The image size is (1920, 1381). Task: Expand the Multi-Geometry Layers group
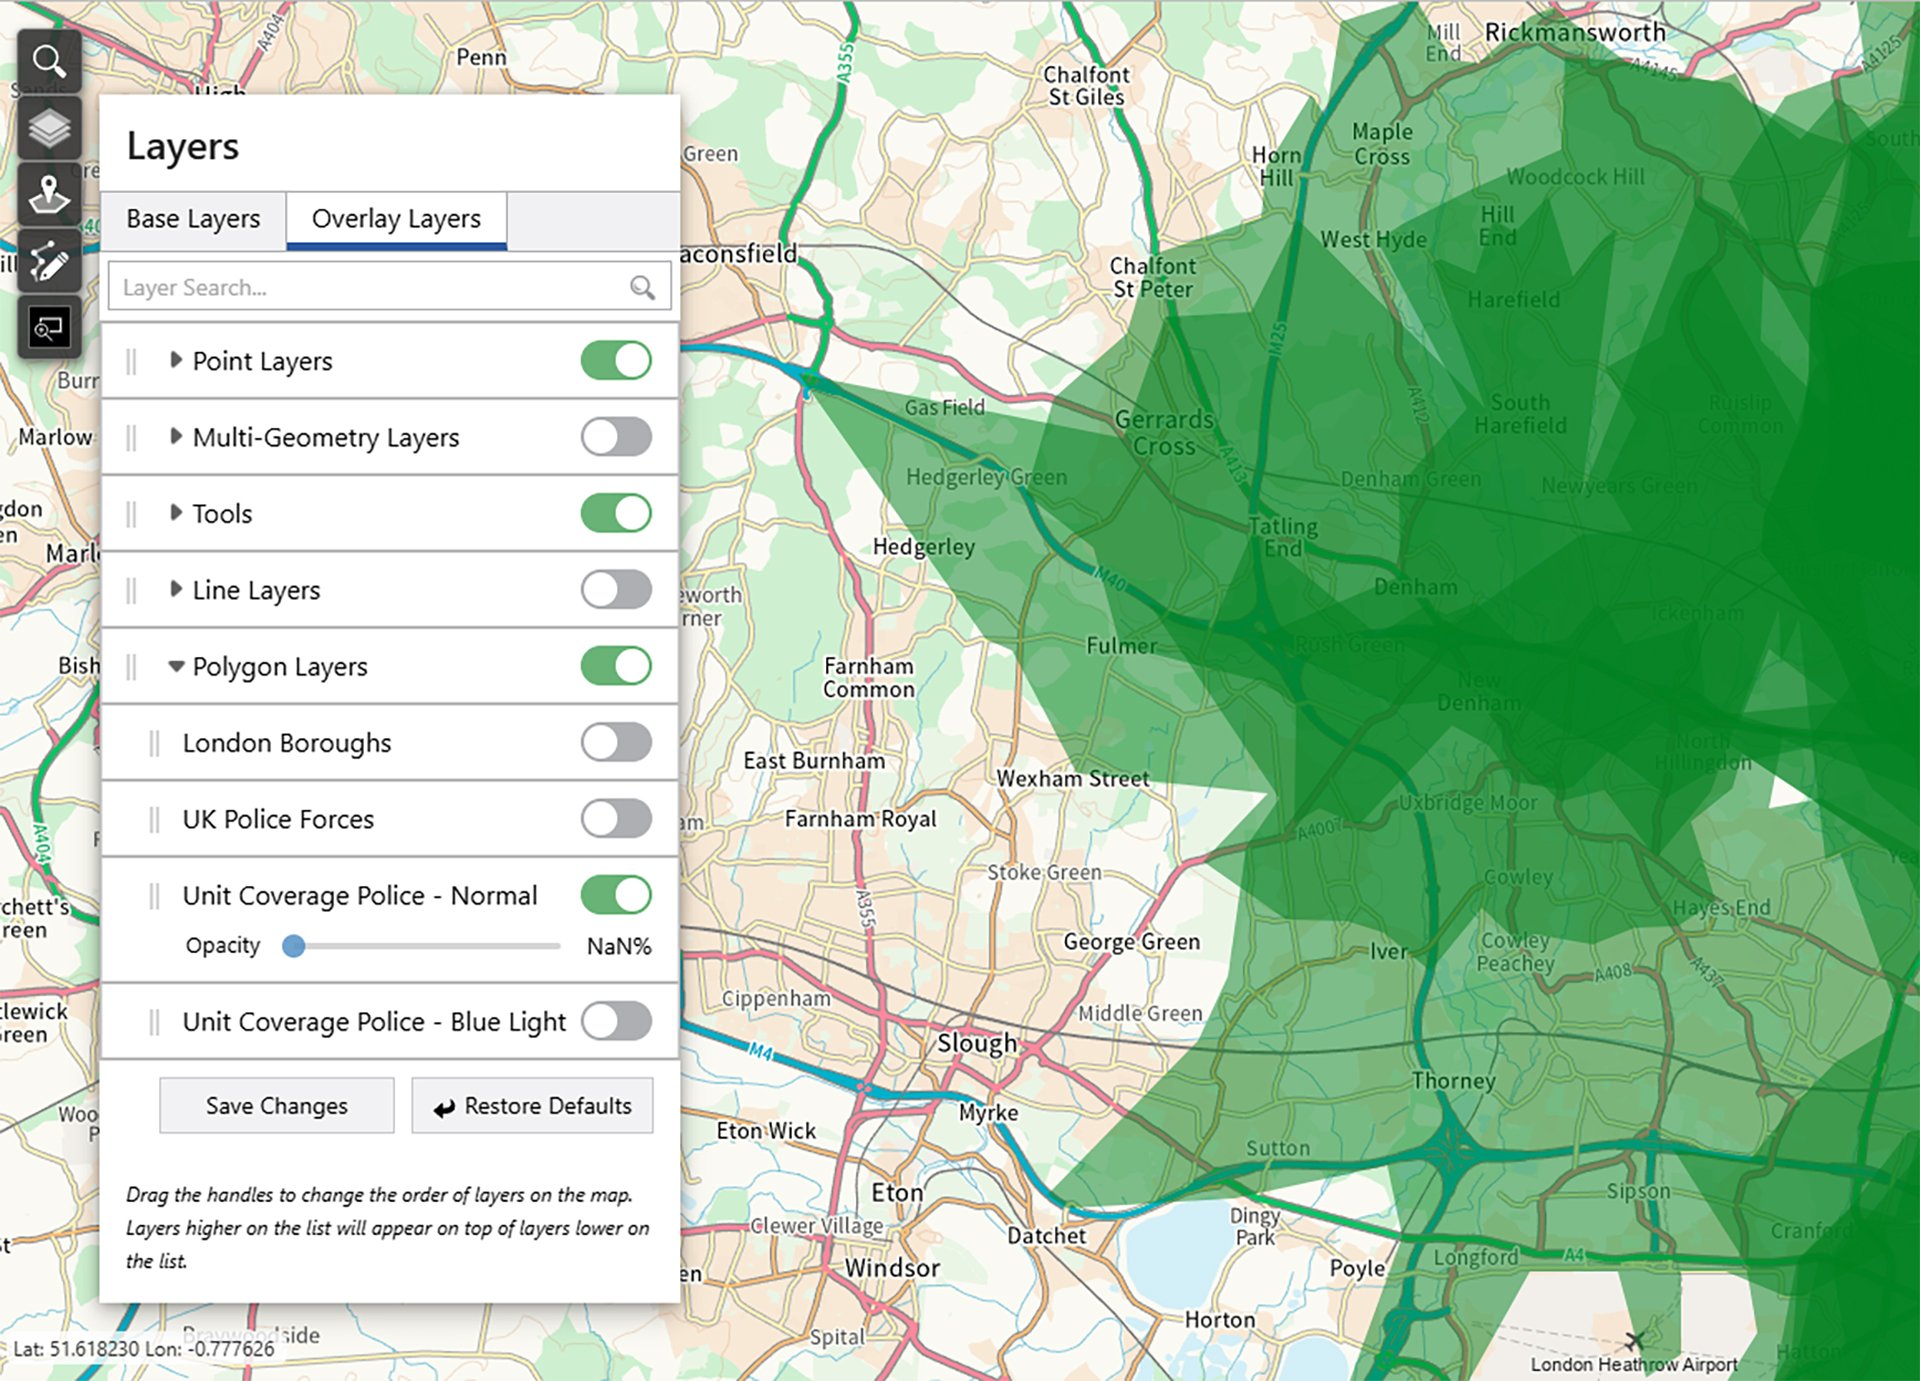tap(176, 436)
